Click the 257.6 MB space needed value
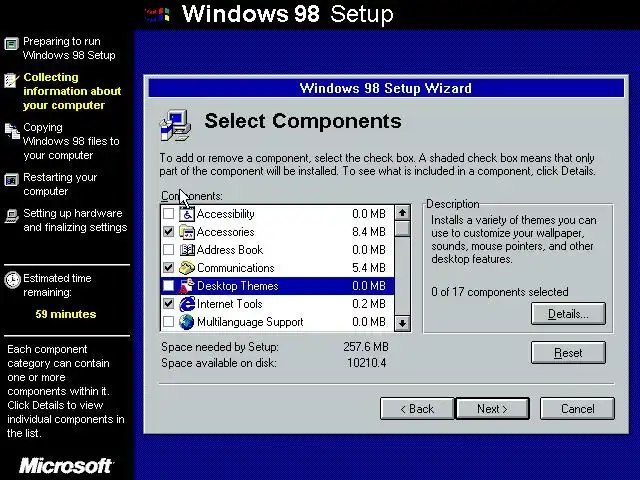The width and height of the screenshot is (640, 480). coord(366,347)
